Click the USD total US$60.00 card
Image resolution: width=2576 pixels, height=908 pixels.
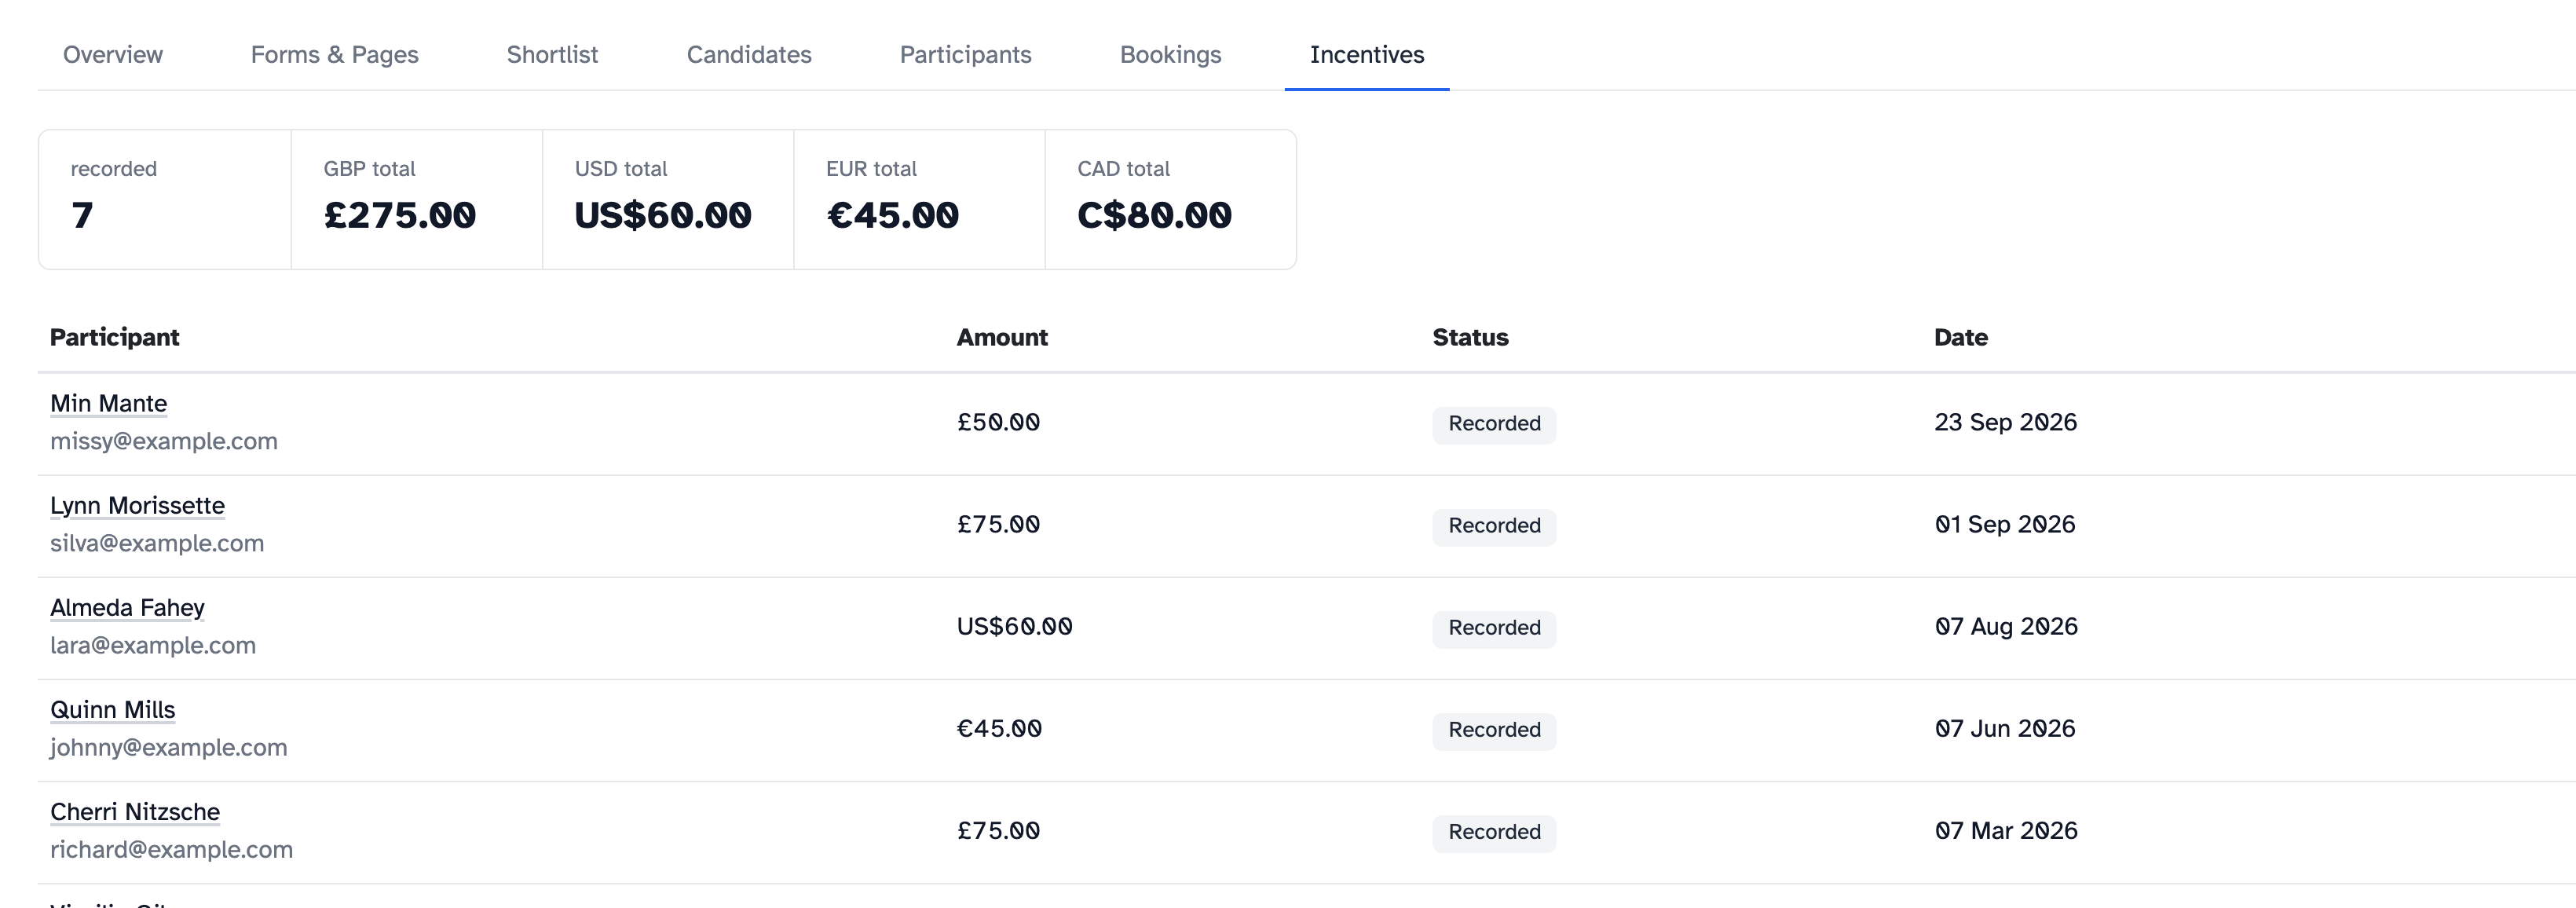pos(668,199)
